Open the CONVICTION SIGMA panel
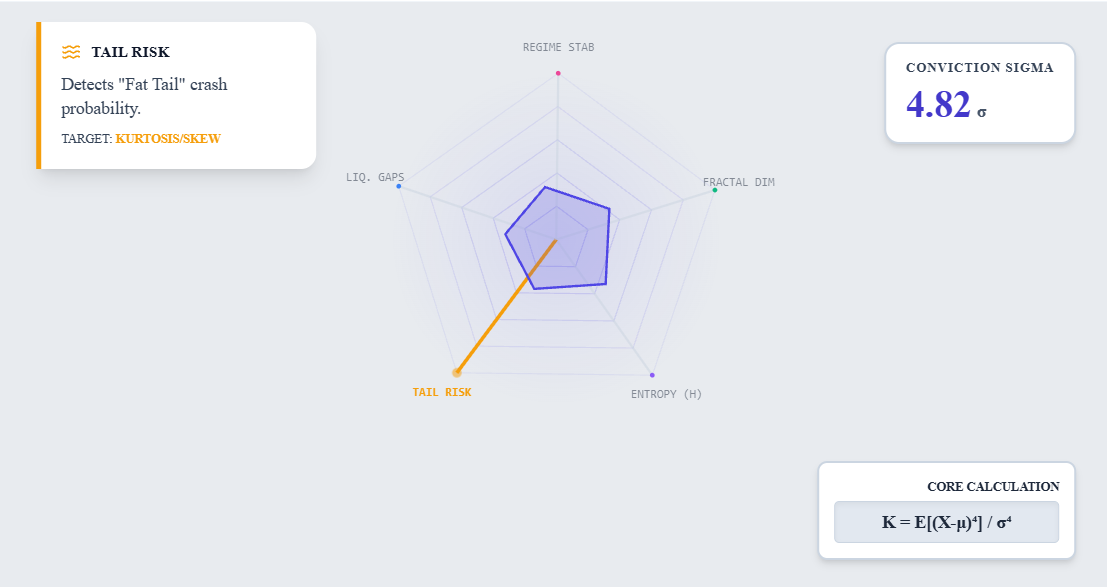Screen dimensions: 1107x587 pyautogui.click(x=979, y=67)
